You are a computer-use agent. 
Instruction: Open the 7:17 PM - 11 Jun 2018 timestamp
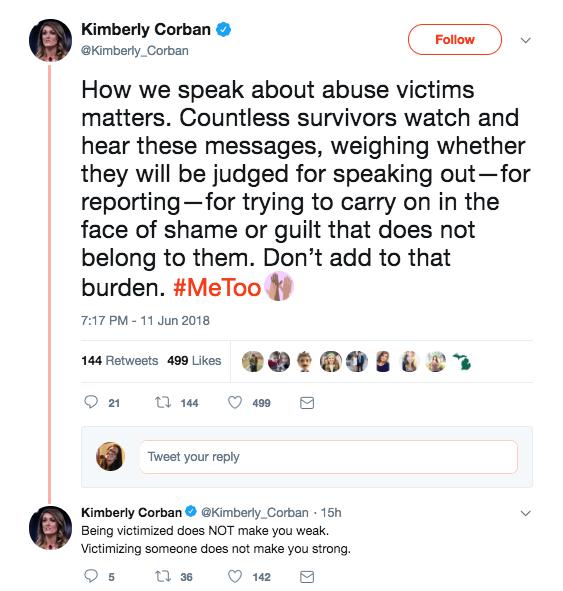[145, 321]
